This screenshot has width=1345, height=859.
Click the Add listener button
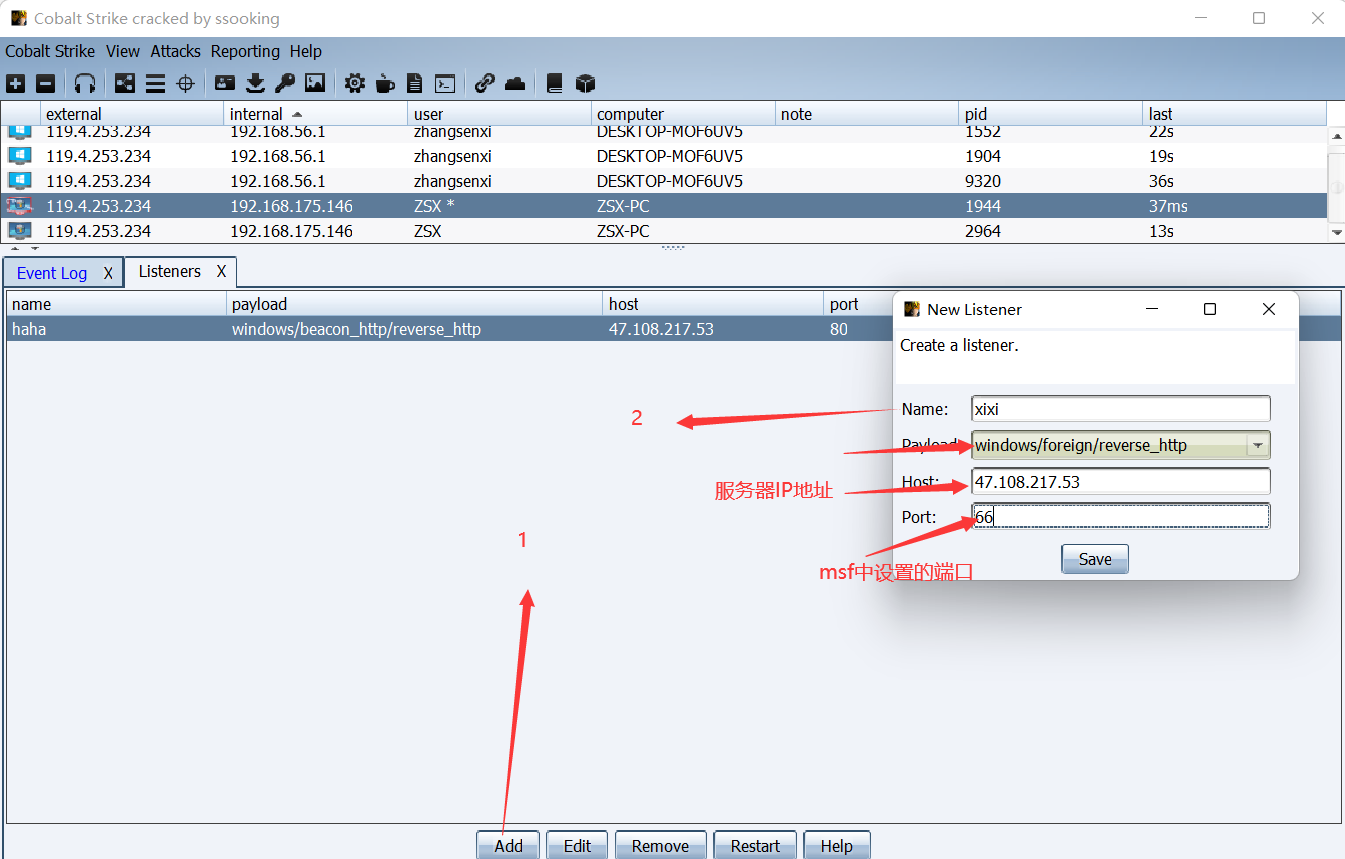[508, 845]
